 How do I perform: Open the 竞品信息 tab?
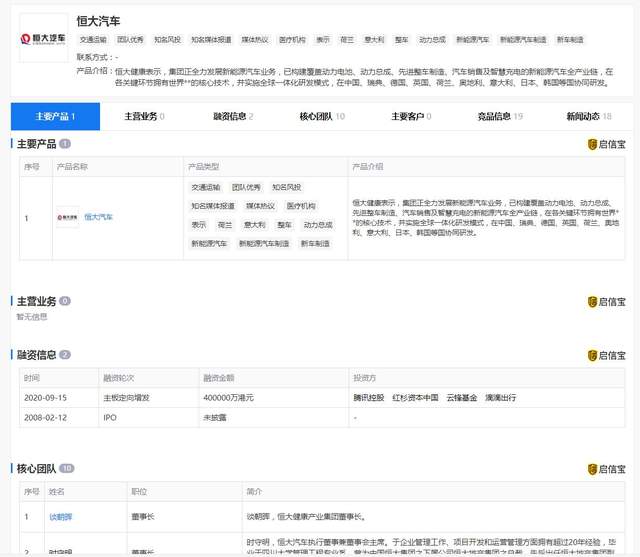(x=499, y=117)
